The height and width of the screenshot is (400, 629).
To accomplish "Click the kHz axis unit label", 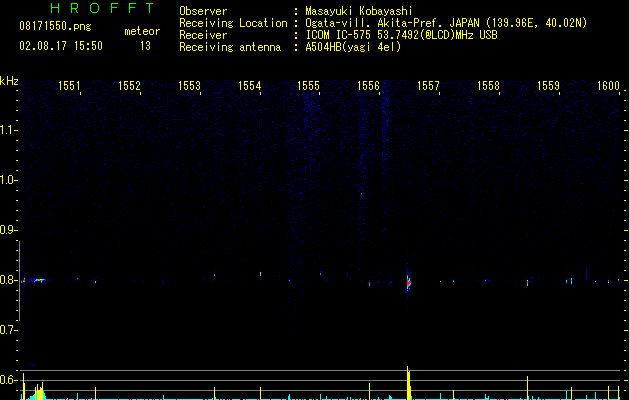I will point(9,81).
